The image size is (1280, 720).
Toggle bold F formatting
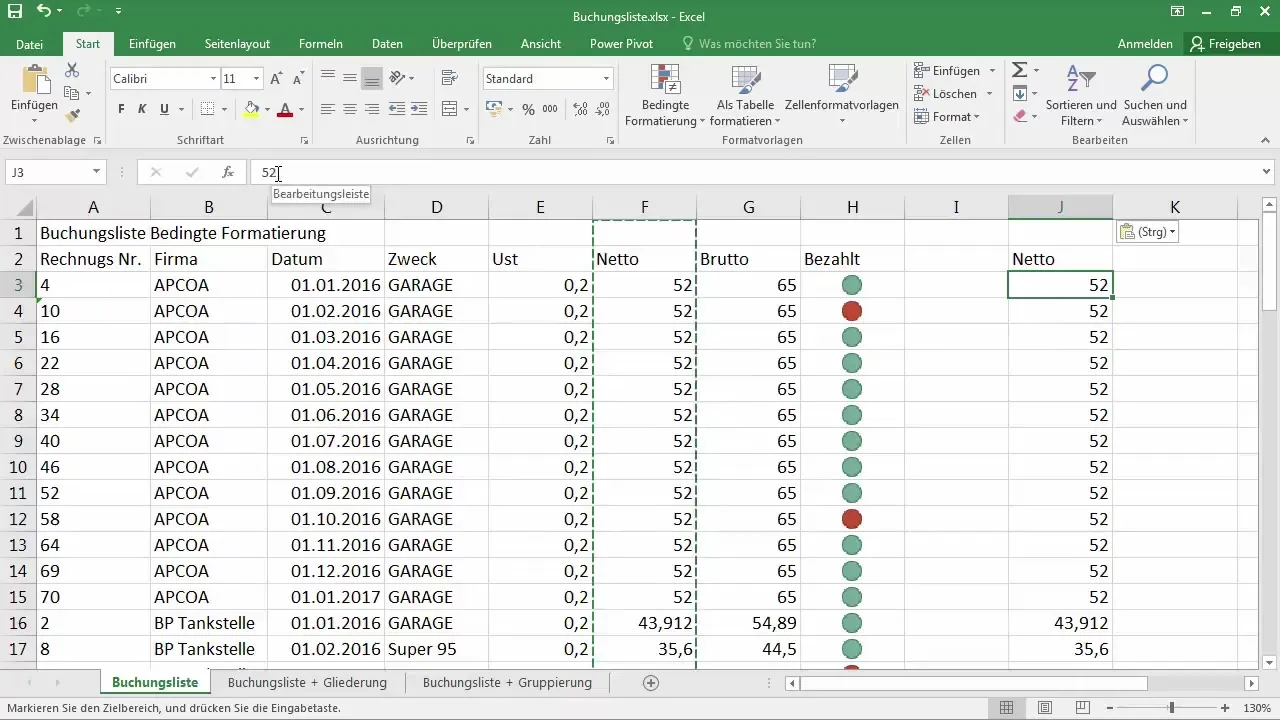pyautogui.click(x=121, y=109)
